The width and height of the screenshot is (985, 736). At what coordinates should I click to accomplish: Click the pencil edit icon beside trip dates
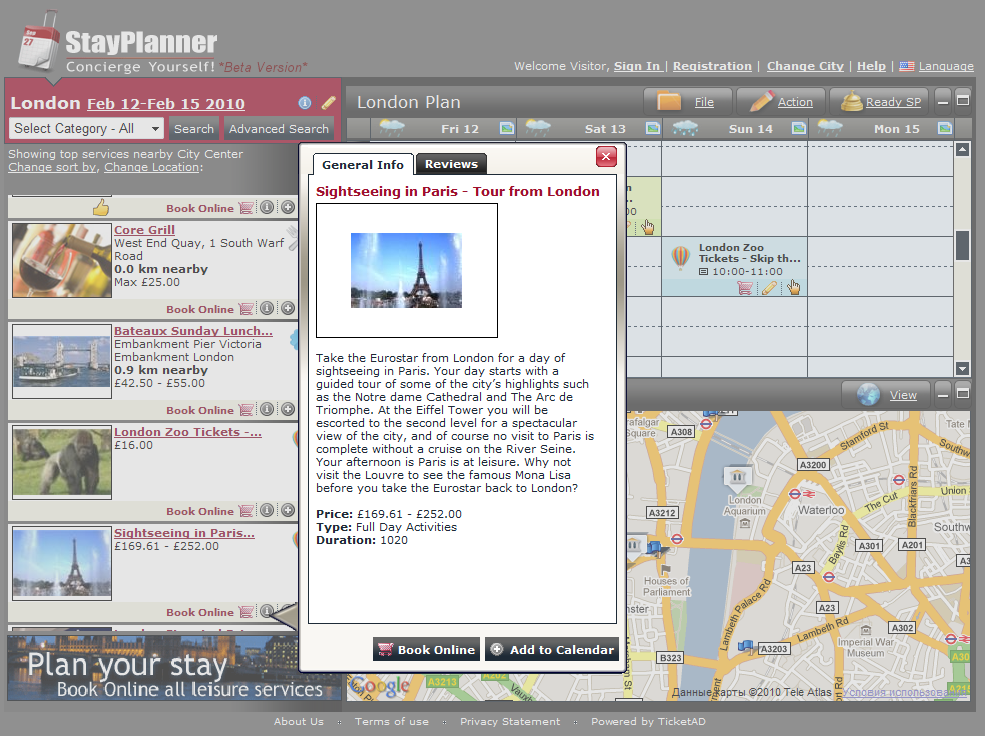coord(329,102)
